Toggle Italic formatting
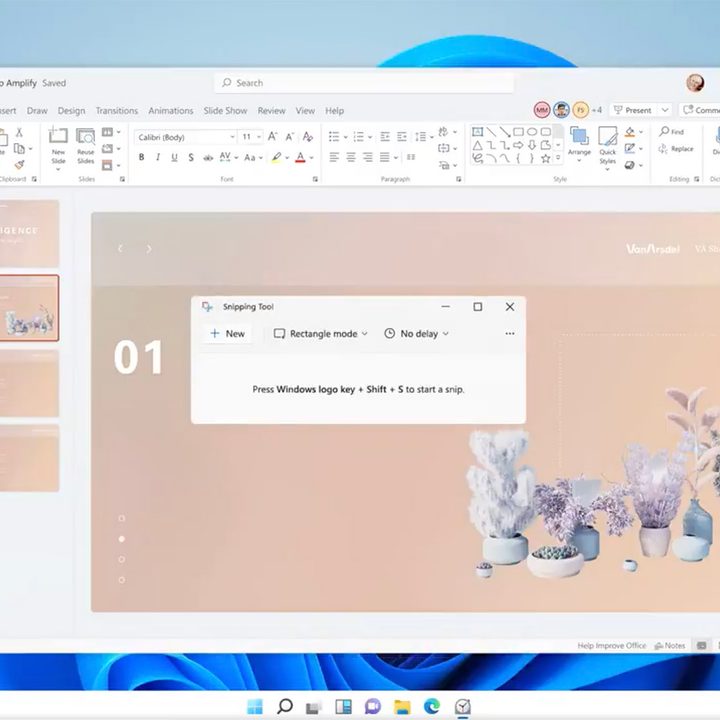The image size is (720, 720). coord(158,158)
